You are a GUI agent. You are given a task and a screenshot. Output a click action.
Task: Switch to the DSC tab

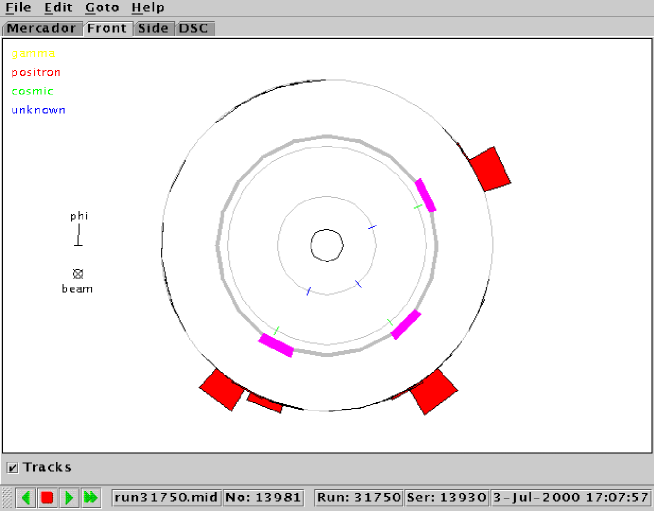(x=193, y=28)
